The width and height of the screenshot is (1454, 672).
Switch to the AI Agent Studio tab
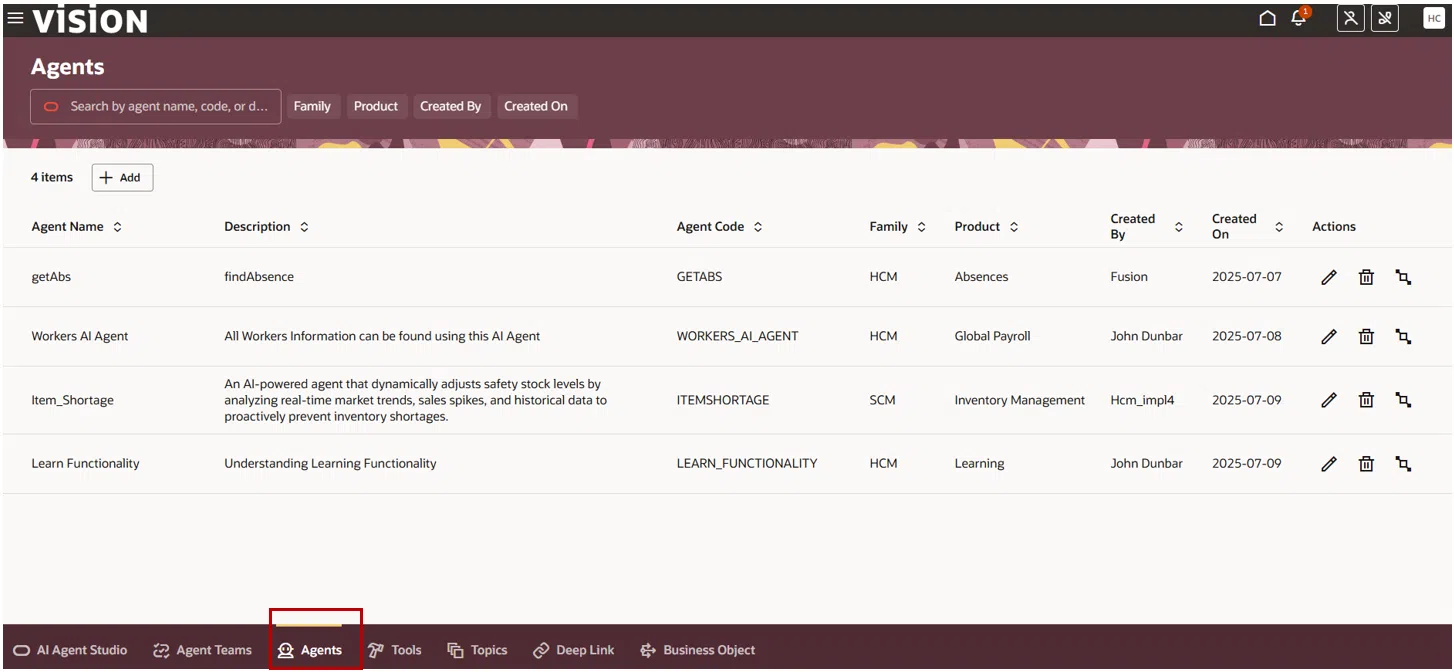pos(71,650)
